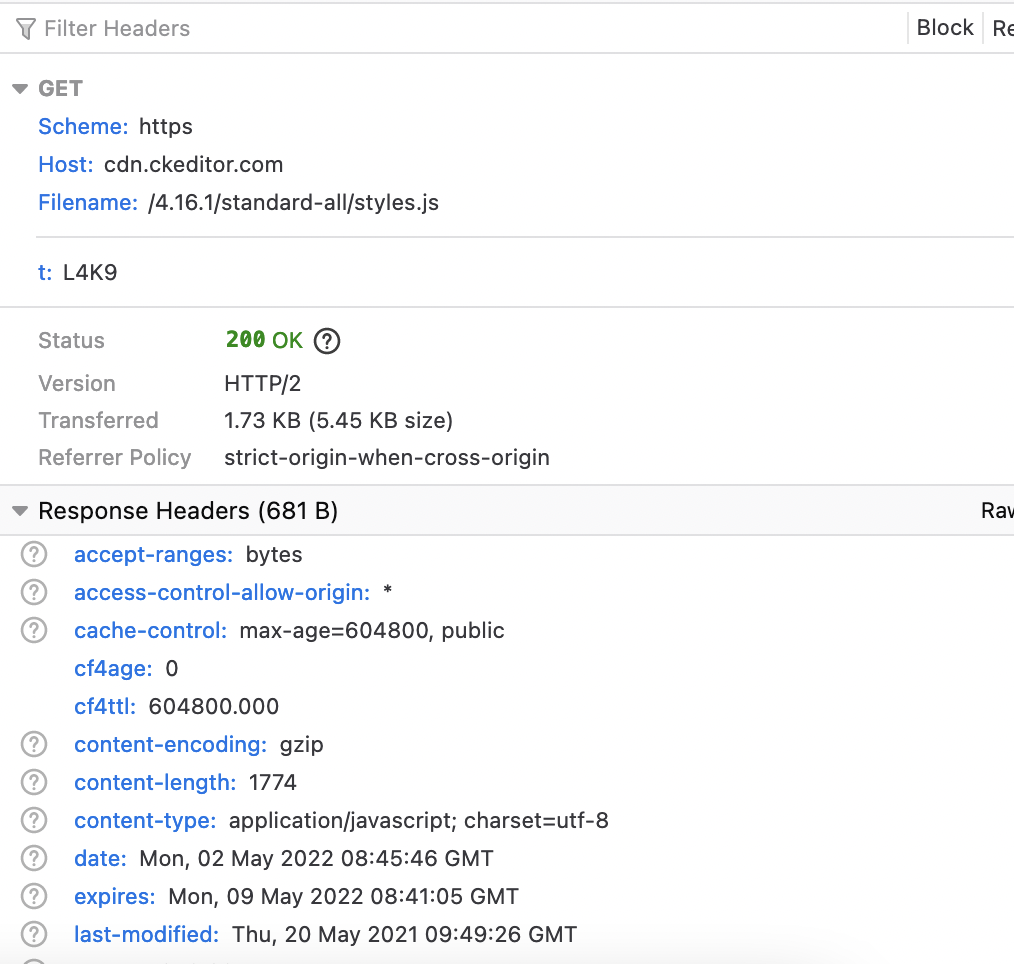The height and width of the screenshot is (964, 1014).
Task: Click the Block button
Action: click(944, 27)
